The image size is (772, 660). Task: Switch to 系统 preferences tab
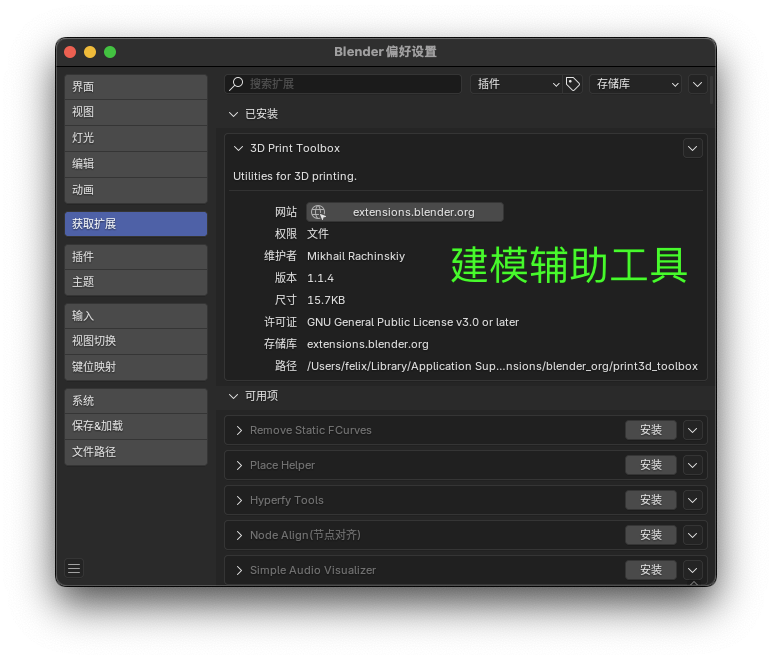(x=136, y=401)
